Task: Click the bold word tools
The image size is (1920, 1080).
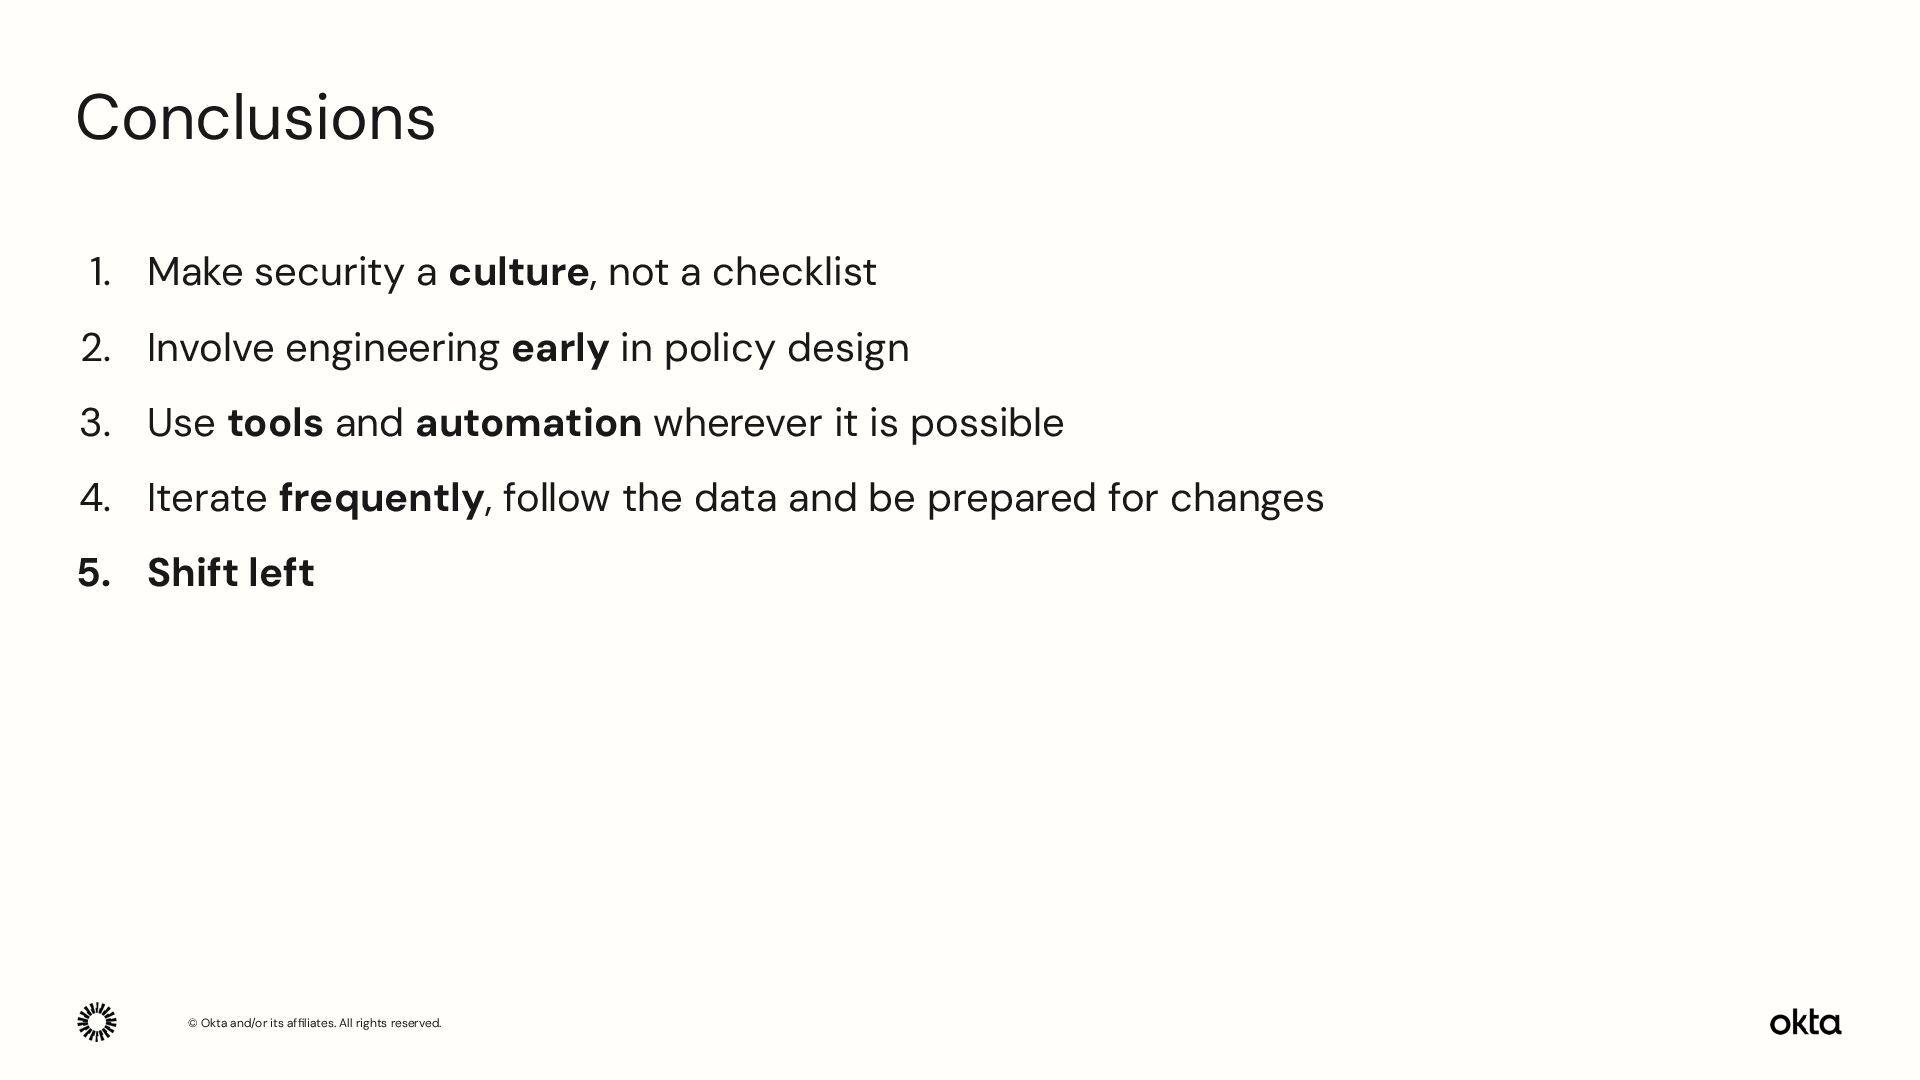Action: [275, 423]
